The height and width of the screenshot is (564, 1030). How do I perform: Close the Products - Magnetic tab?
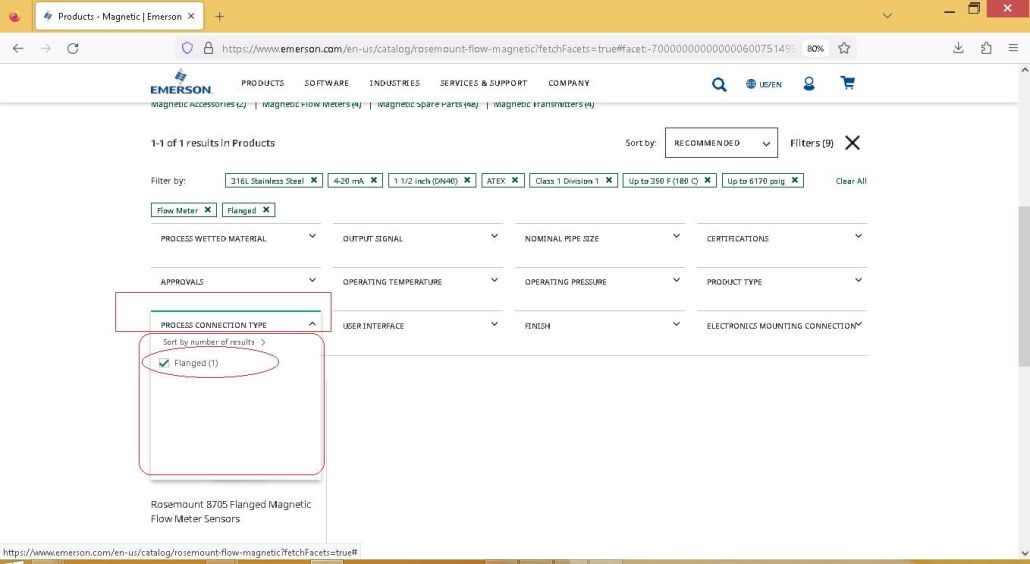tap(191, 16)
